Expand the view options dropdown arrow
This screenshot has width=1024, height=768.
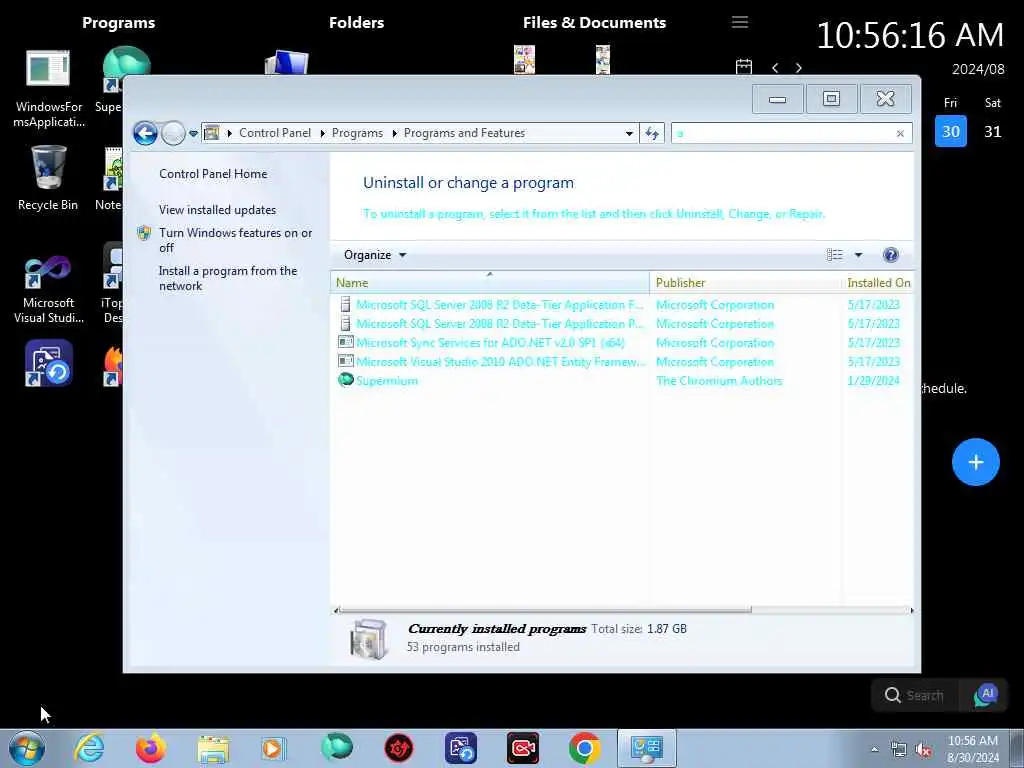858,255
